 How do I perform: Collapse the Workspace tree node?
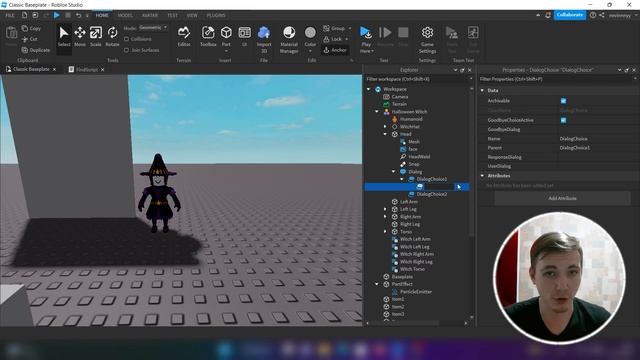coord(369,89)
